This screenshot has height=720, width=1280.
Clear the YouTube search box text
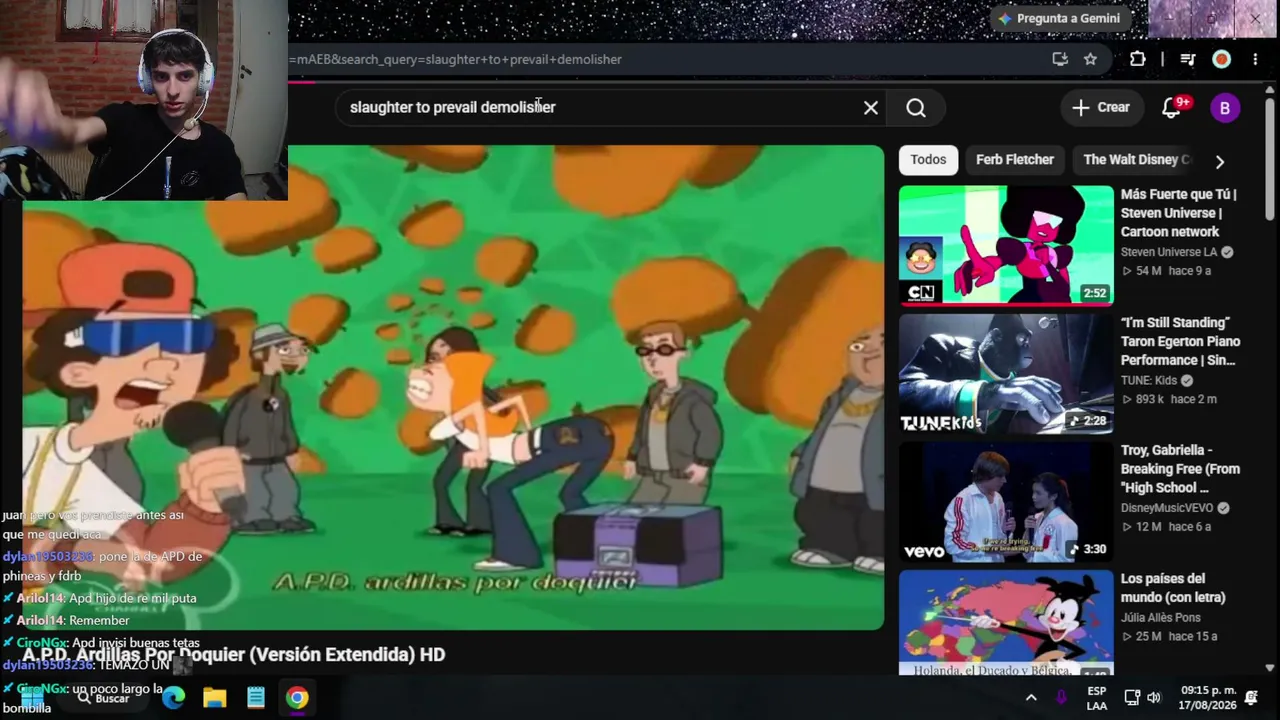[x=871, y=108]
